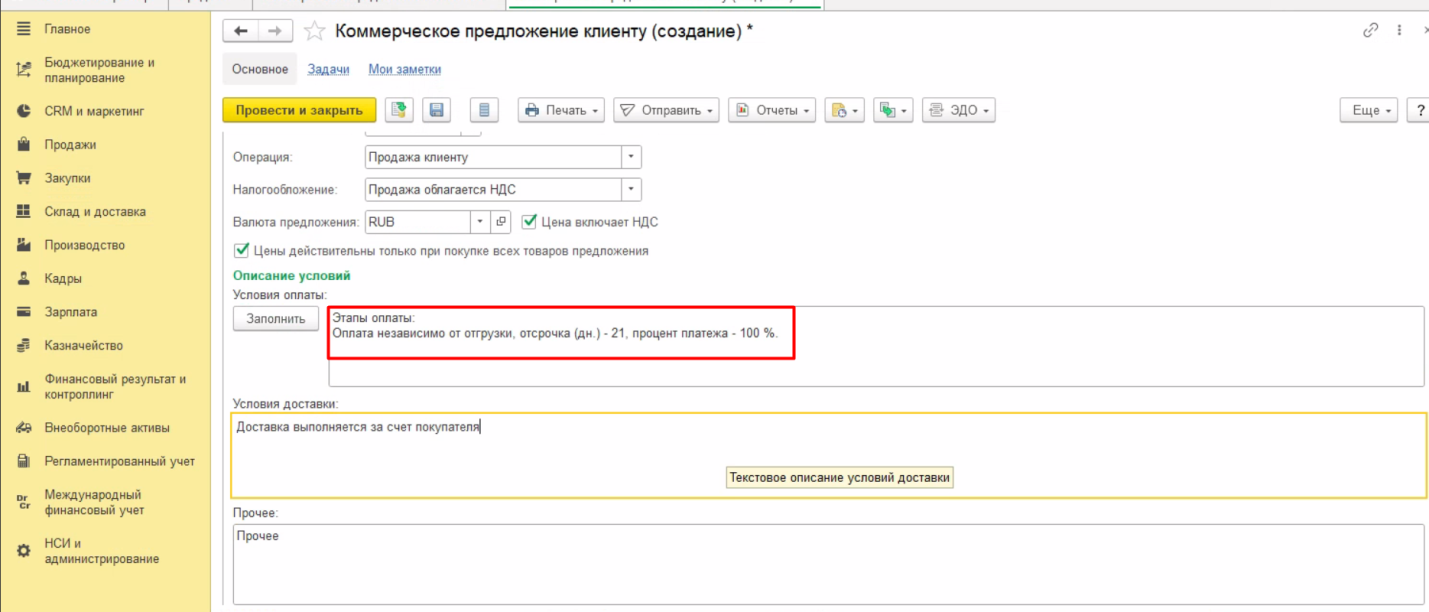Screen dimensions: 1429x612
Task: Open currency RUB form with open icon
Action: click(x=502, y=222)
